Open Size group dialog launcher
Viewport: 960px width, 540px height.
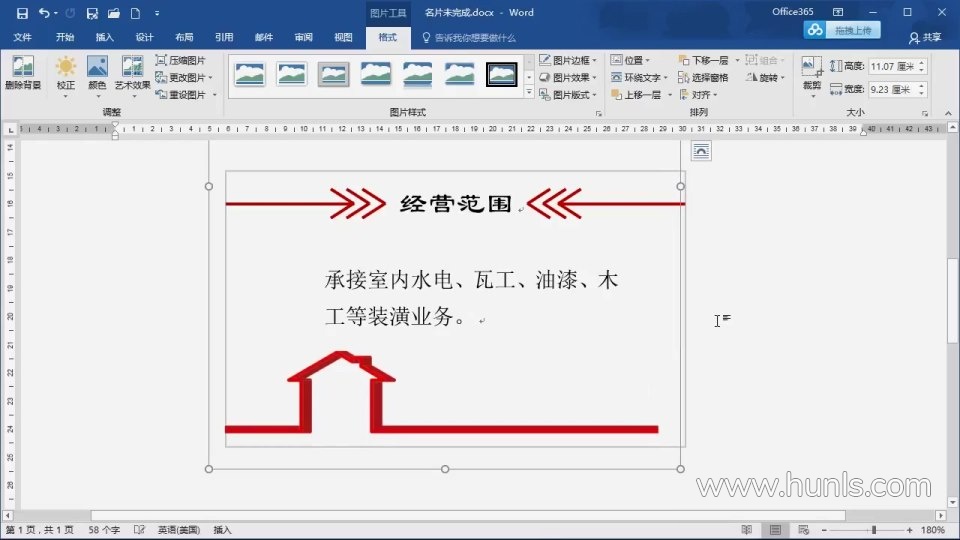pos(924,113)
